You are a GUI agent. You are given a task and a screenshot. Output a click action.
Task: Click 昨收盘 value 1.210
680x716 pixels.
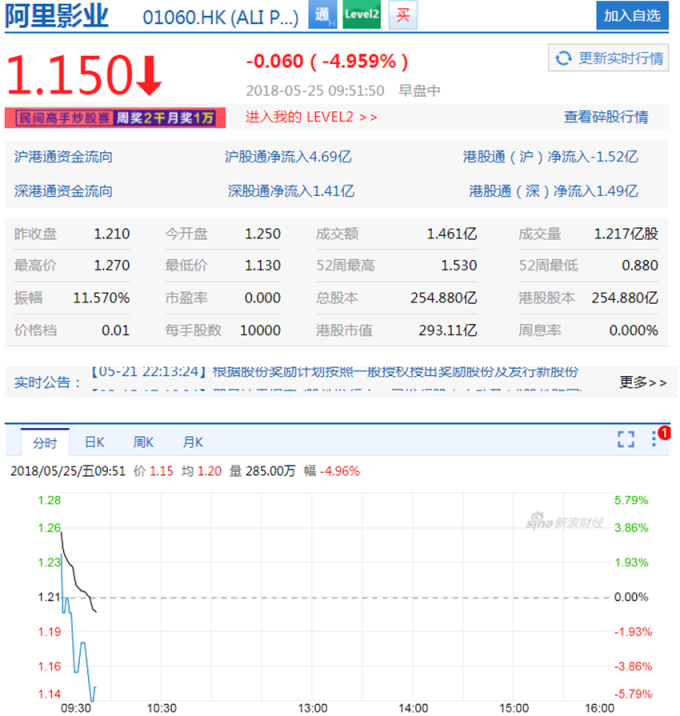coord(112,234)
